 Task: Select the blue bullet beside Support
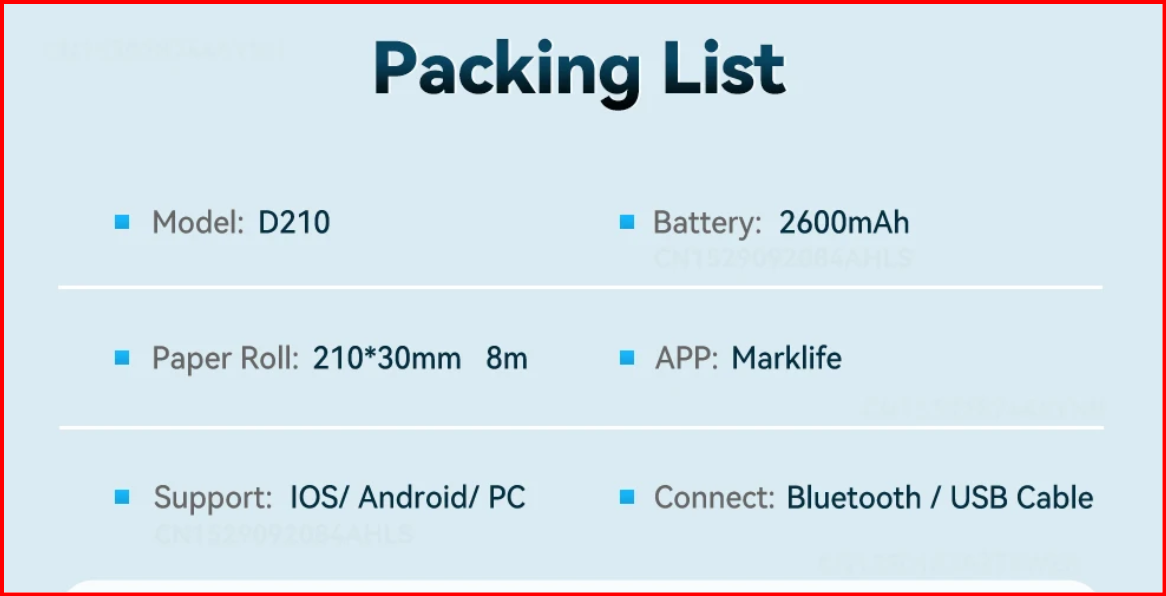(122, 496)
